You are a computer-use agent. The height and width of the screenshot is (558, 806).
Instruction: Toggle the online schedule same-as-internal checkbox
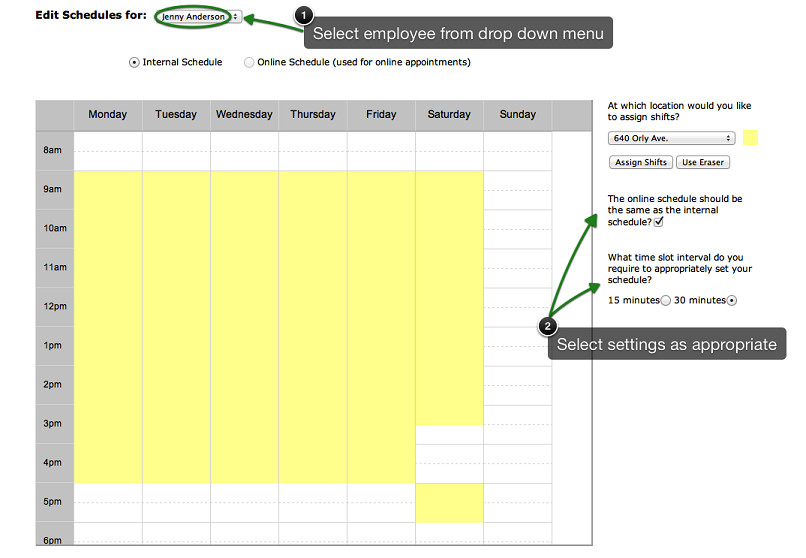(x=658, y=222)
